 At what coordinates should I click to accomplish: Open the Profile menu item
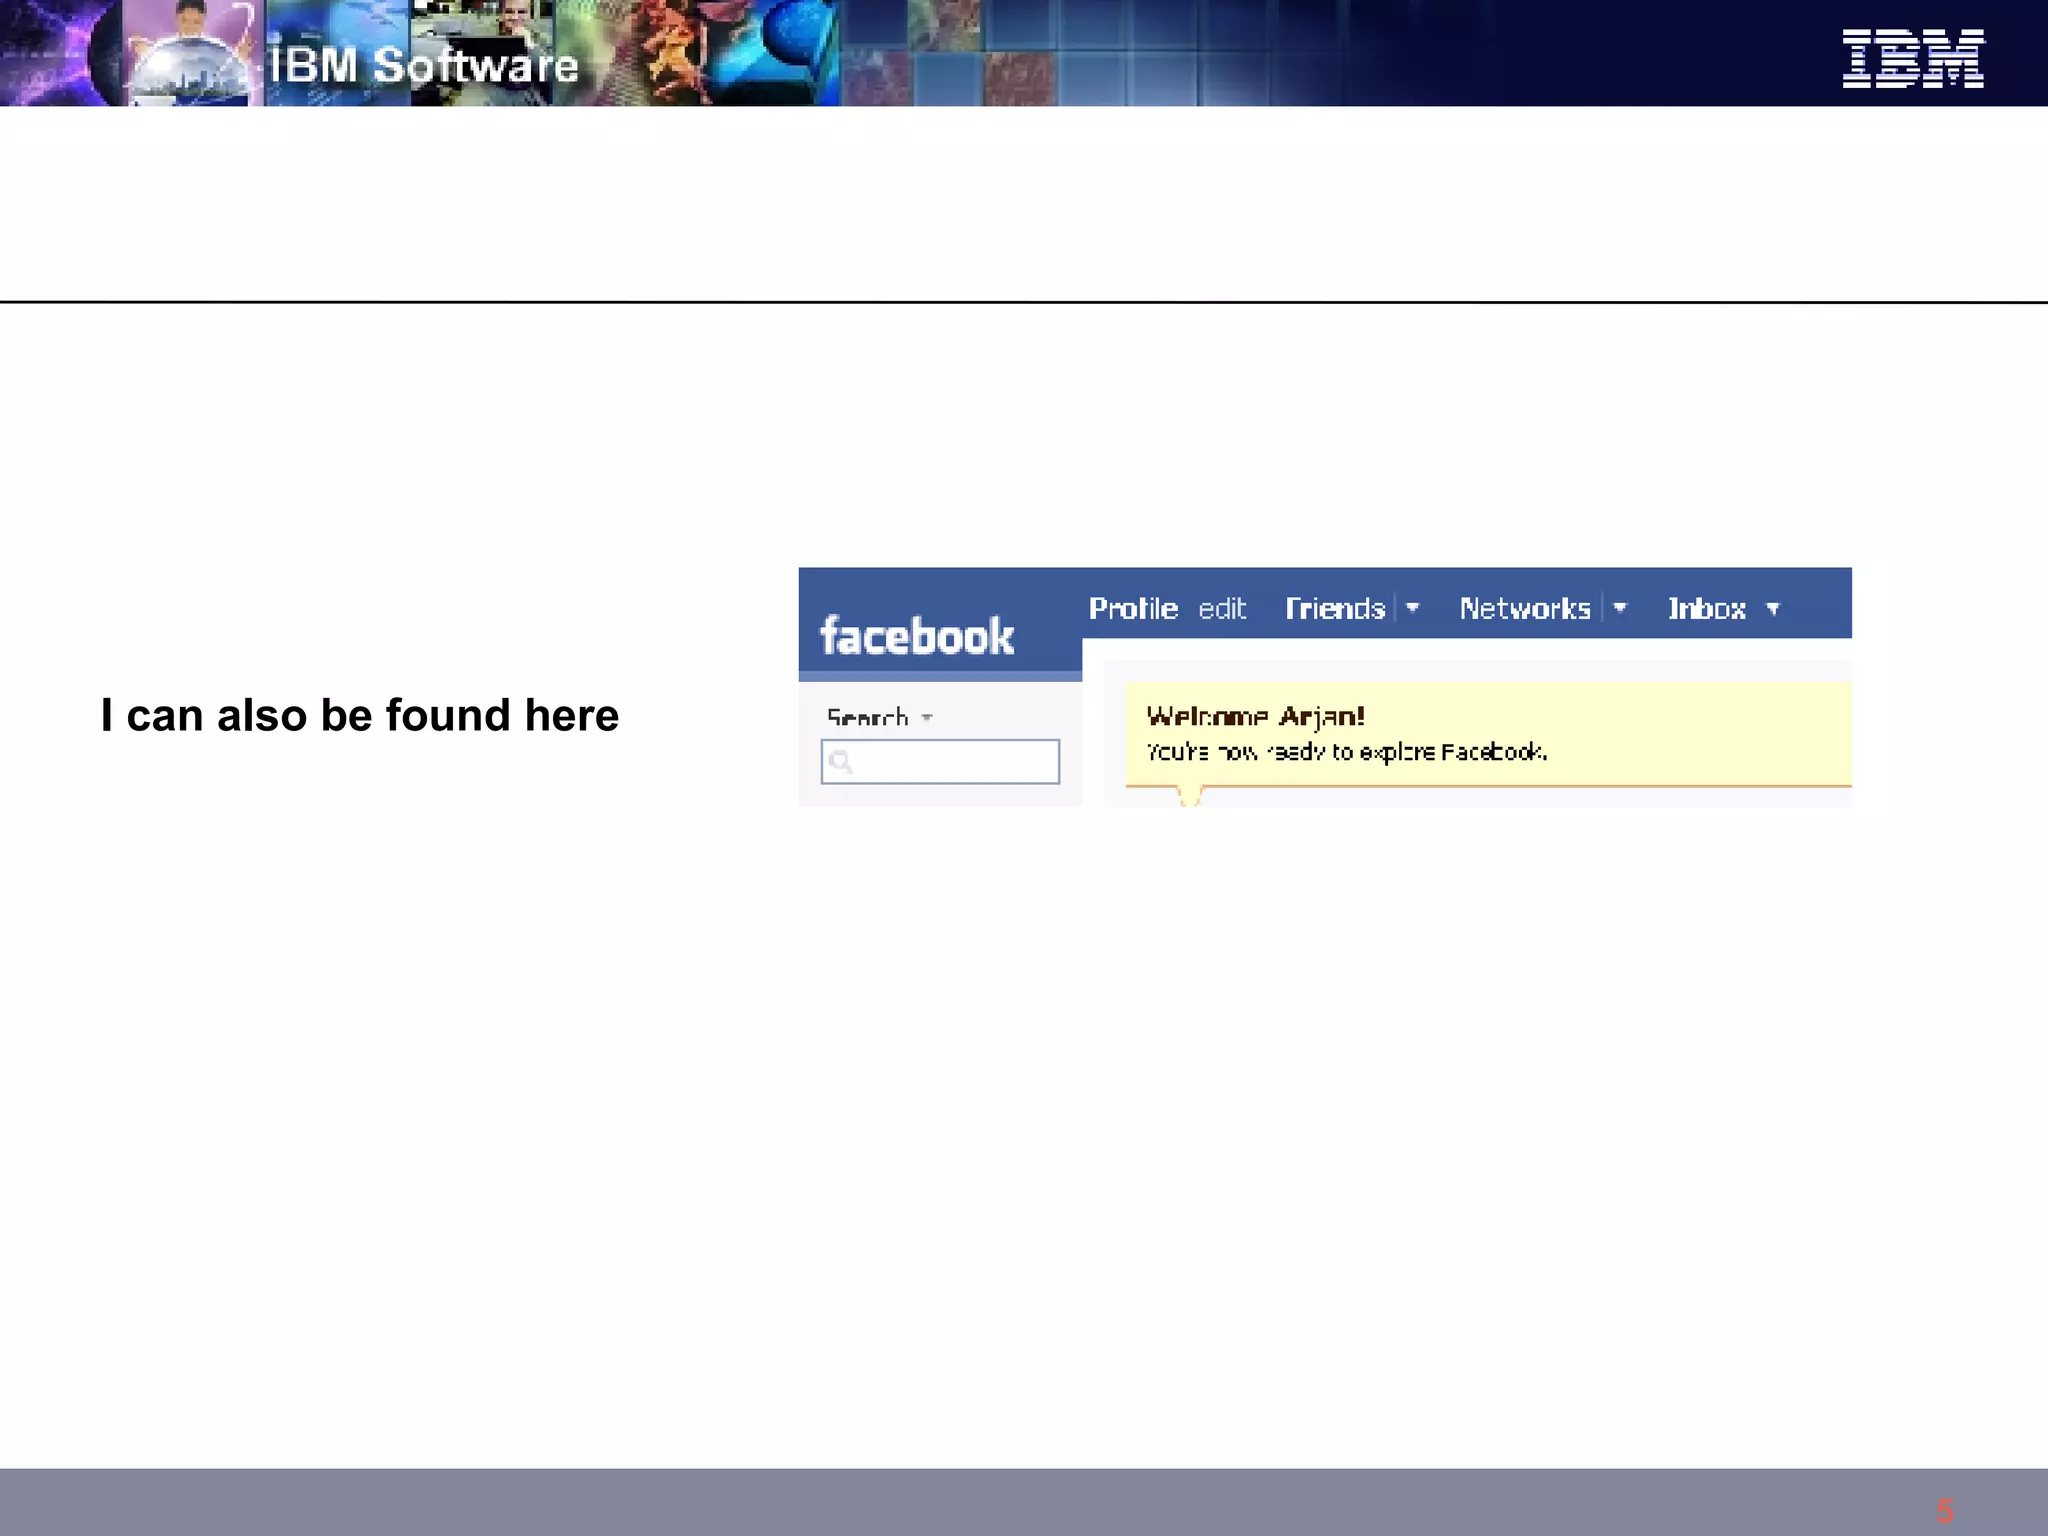point(1133,608)
